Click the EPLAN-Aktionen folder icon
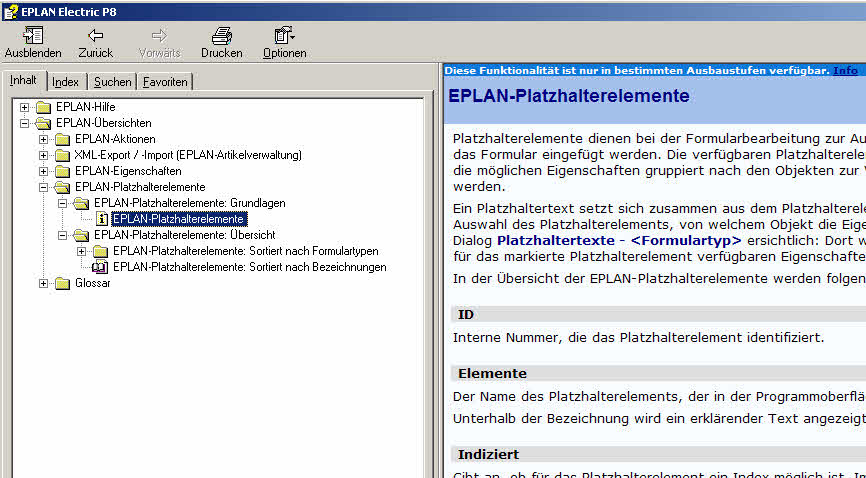Screen dimensions: 866x478 point(62,139)
